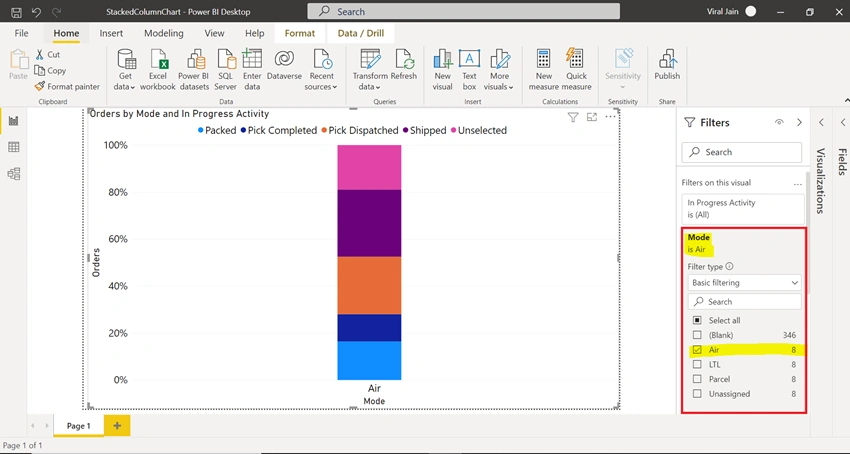Screen dimensions: 850x454
Task: Check the Parcel filter checkbox
Action: [698, 379]
